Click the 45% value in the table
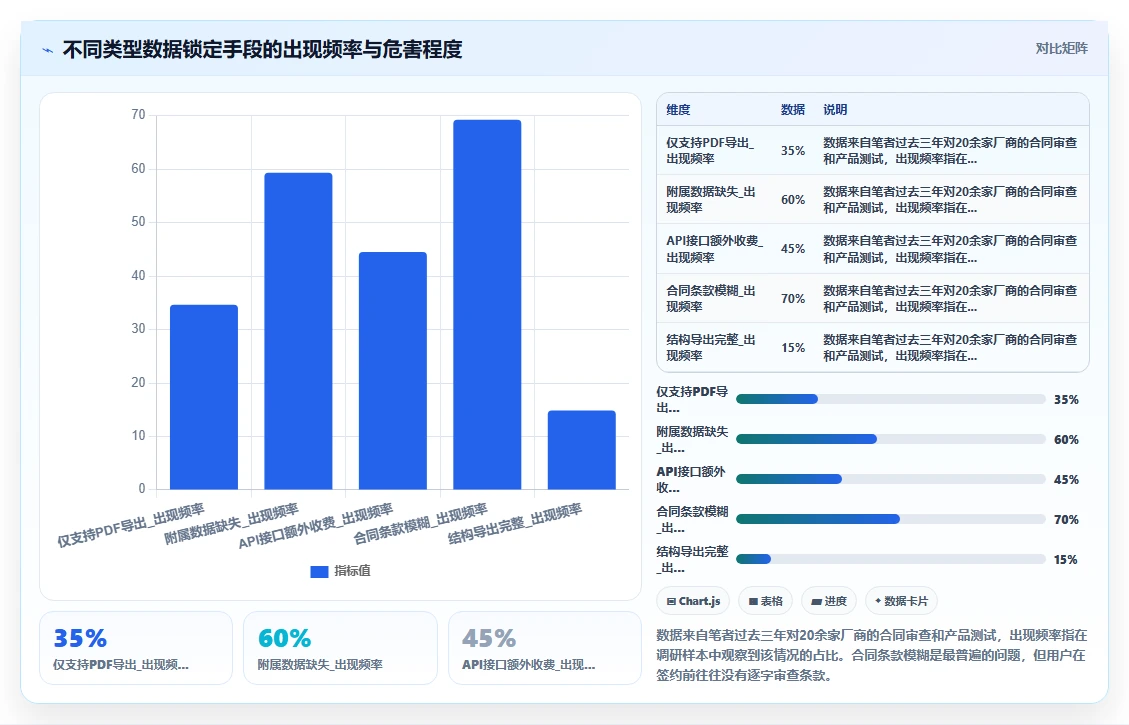This screenshot has width=1129, height=725. click(x=793, y=248)
